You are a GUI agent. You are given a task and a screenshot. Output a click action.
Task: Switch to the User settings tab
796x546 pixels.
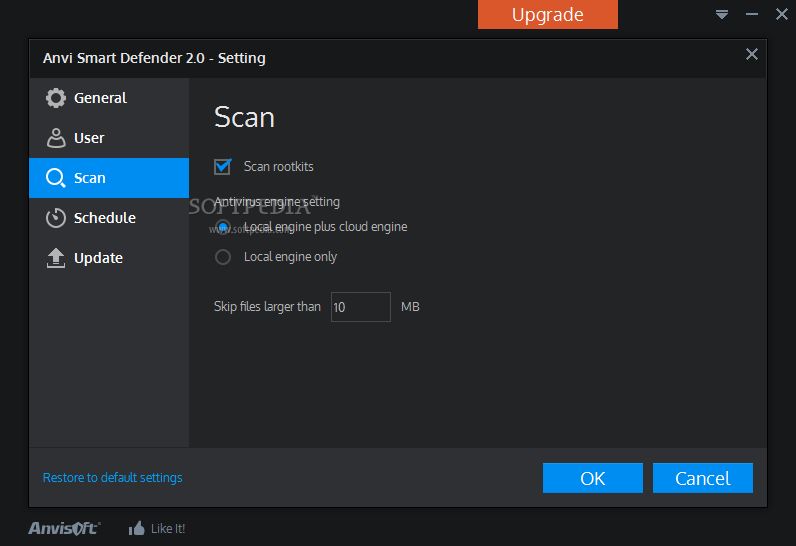pyautogui.click(x=109, y=138)
